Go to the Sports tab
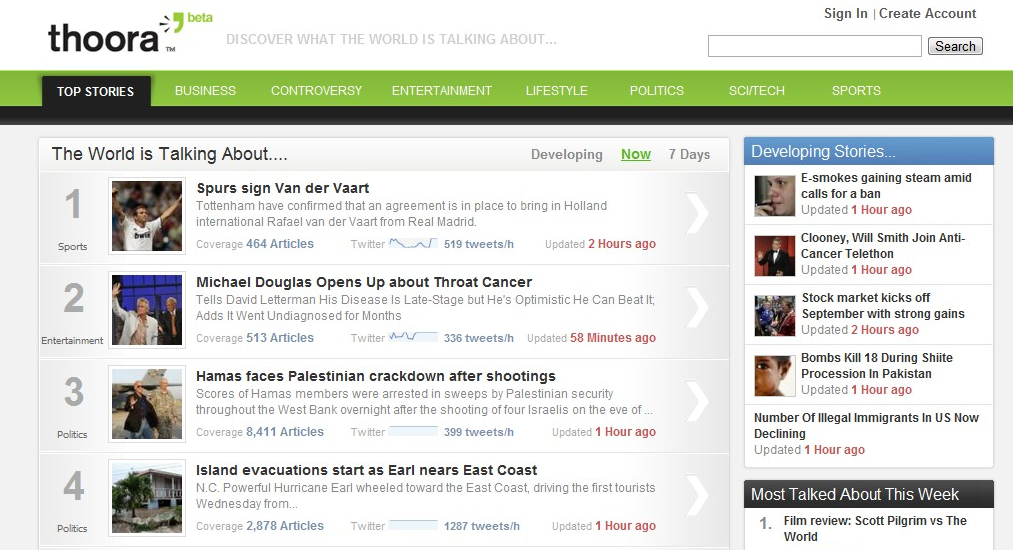 tap(856, 90)
